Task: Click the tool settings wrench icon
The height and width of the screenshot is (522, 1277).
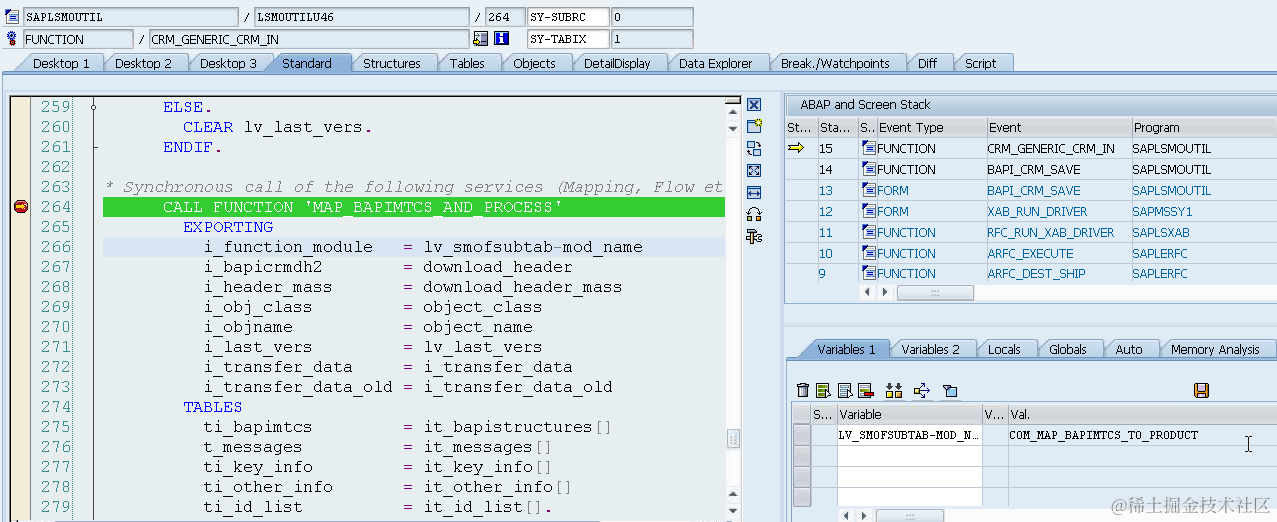Action: coord(754,236)
